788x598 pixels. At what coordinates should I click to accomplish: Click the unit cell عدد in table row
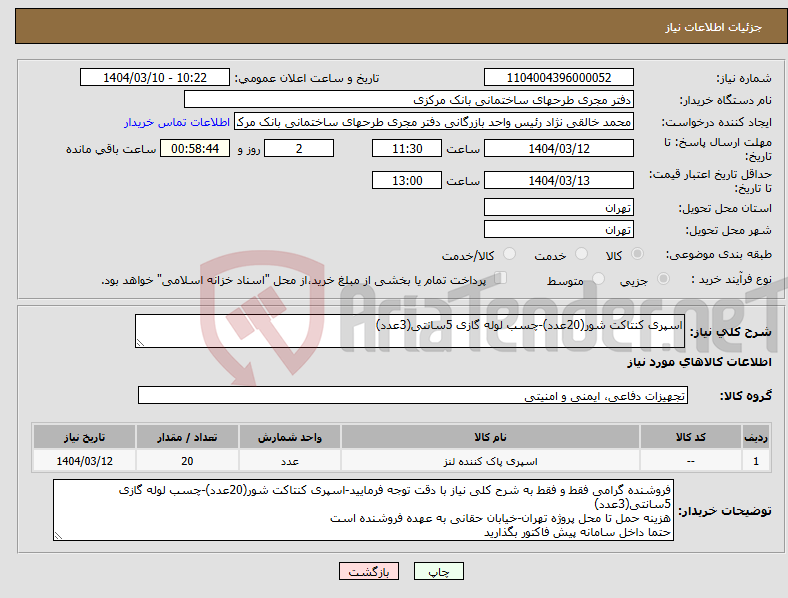pyautogui.click(x=290, y=461)
